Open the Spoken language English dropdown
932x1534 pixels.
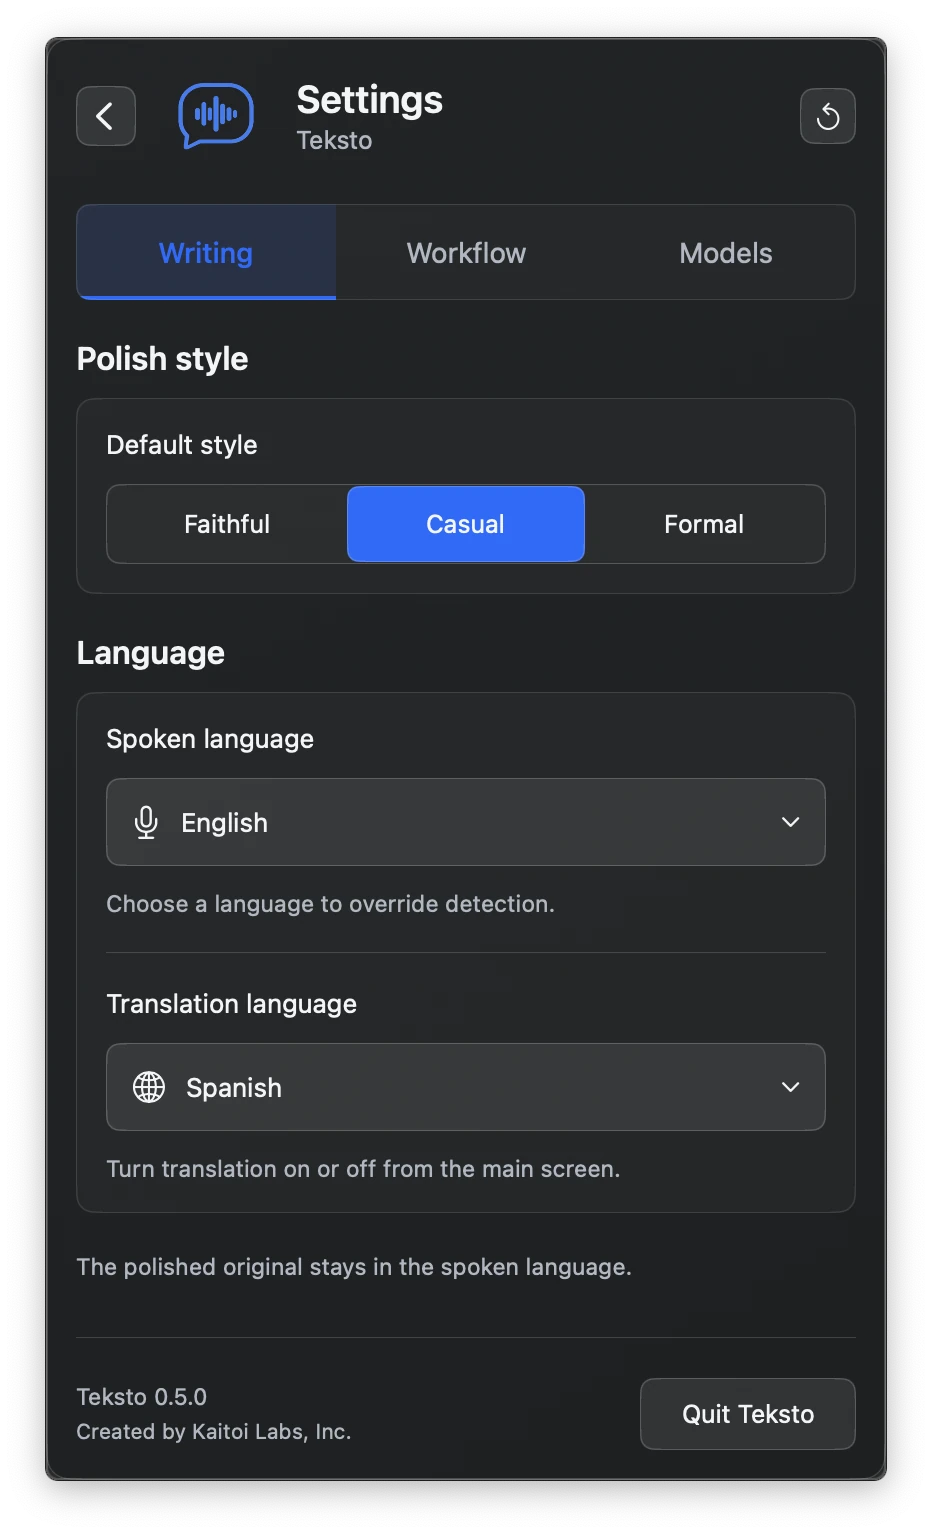pos(466,822)
